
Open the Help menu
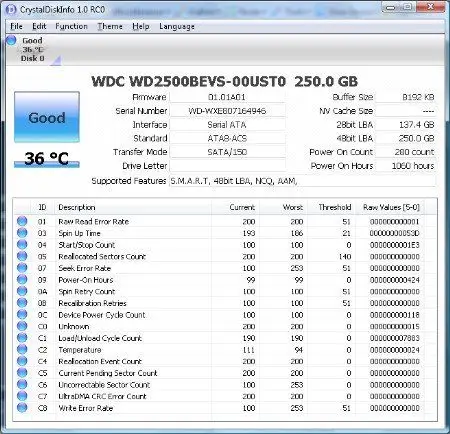click(141, 26)
